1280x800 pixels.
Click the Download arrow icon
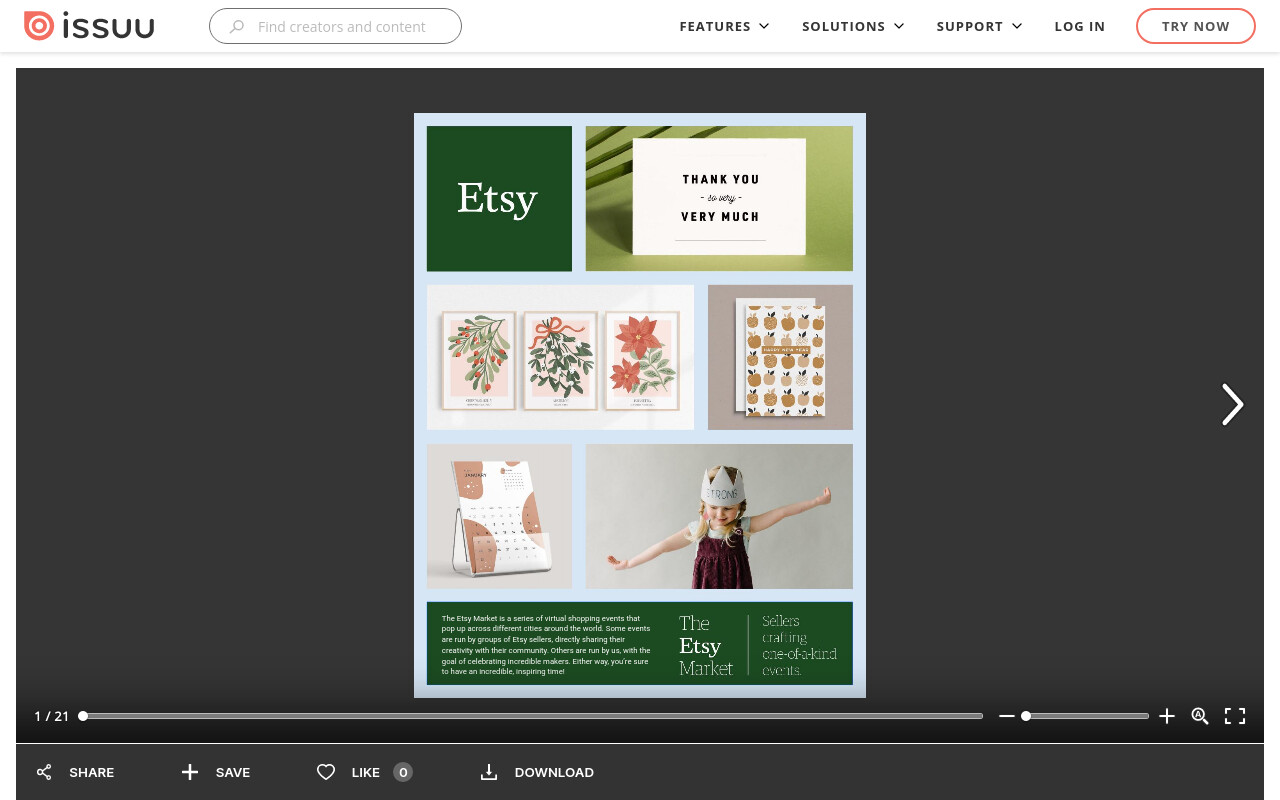(x=489, y=772)
